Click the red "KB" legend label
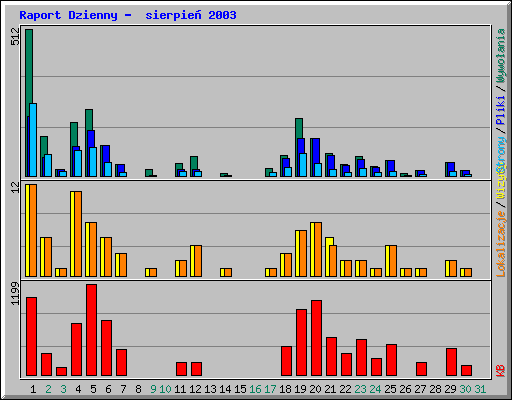Viewport: 512px width, 400px height. pos(500,371)
